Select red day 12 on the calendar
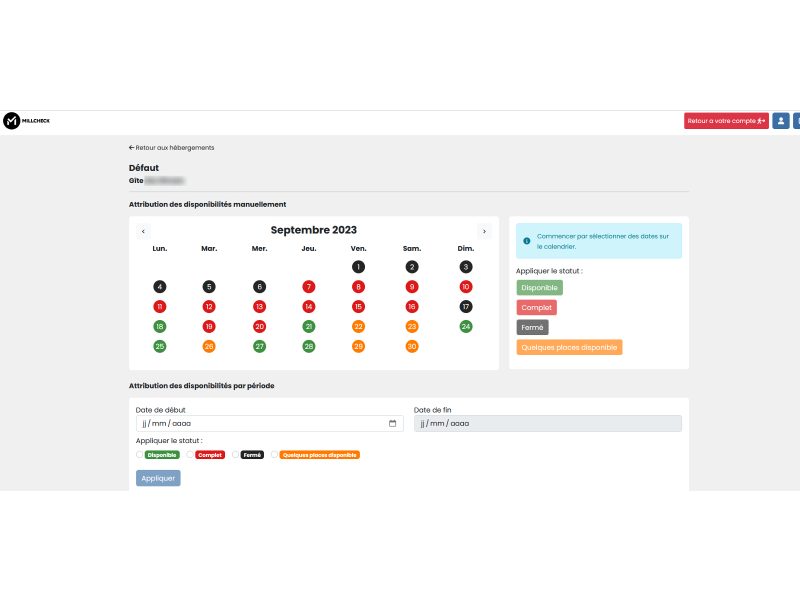 (209, 307)
